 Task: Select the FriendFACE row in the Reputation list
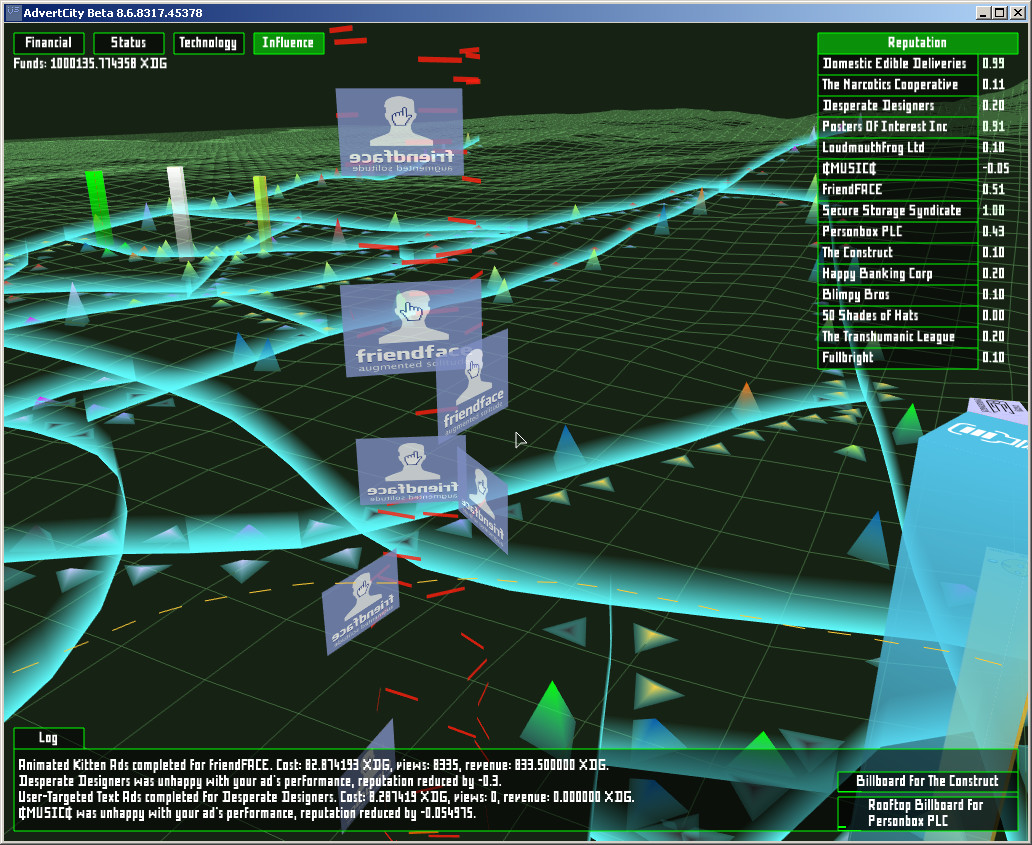point(897,189)
